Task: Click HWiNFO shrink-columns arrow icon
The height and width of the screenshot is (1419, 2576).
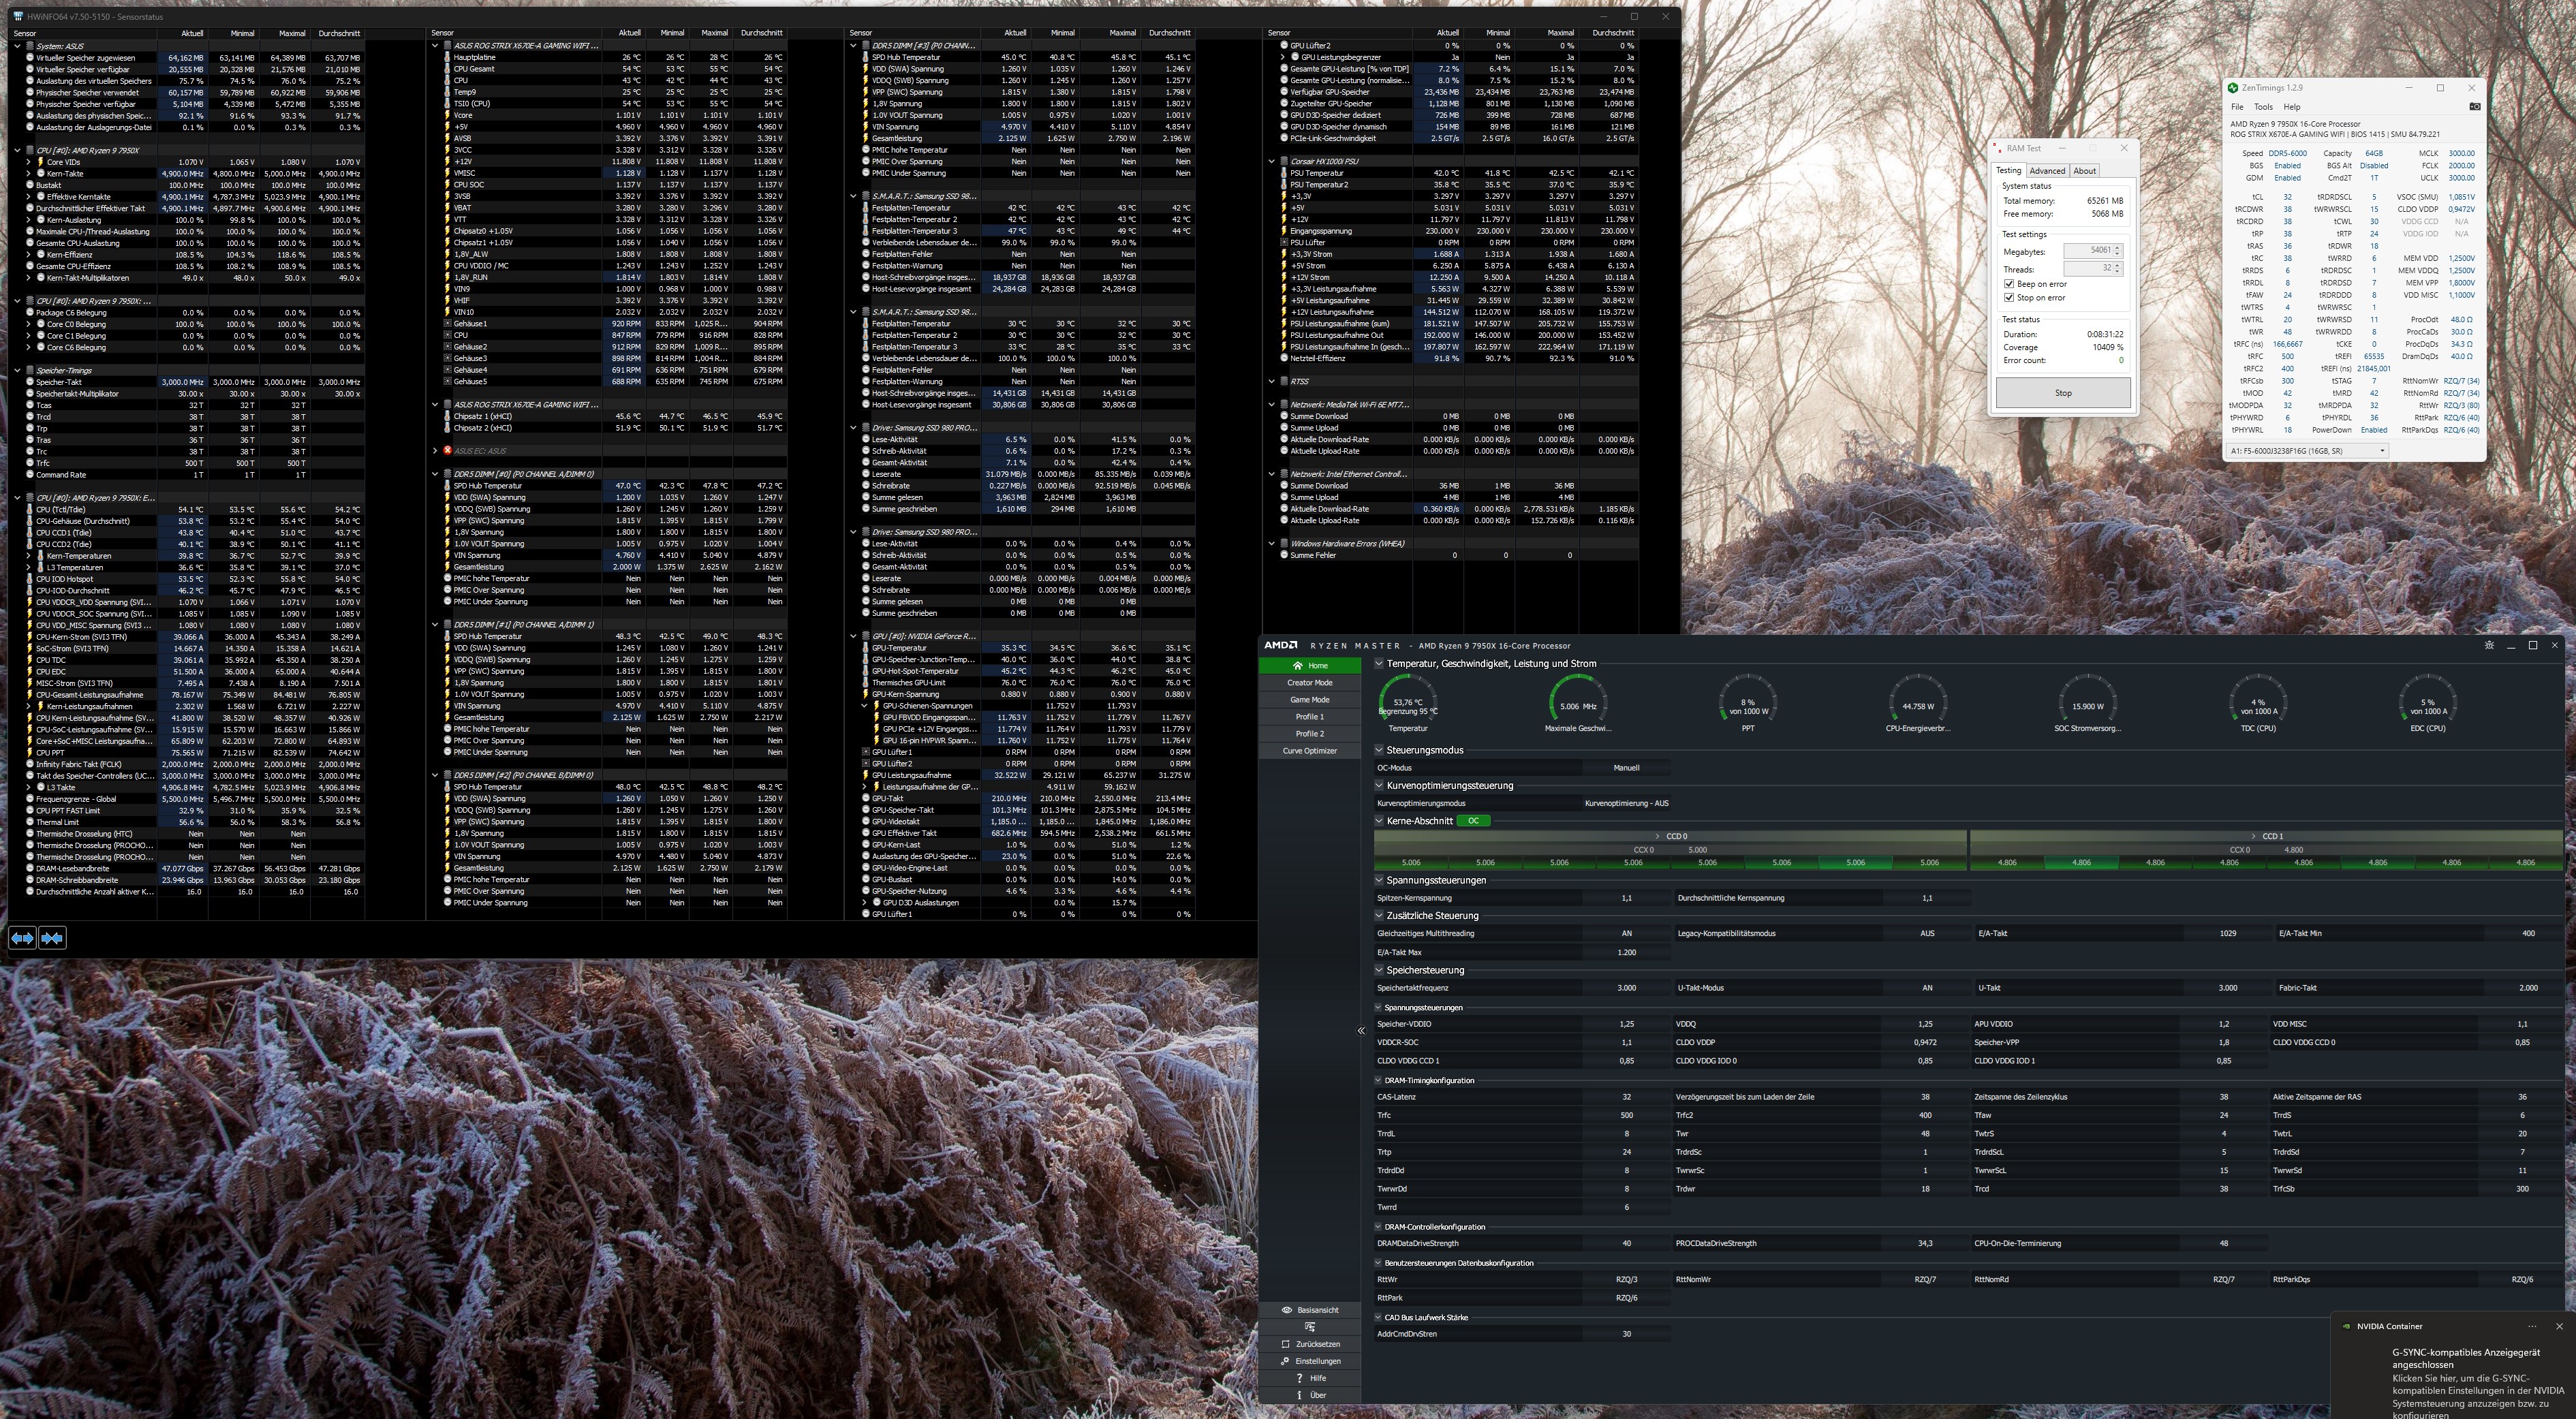Action: 52,938
